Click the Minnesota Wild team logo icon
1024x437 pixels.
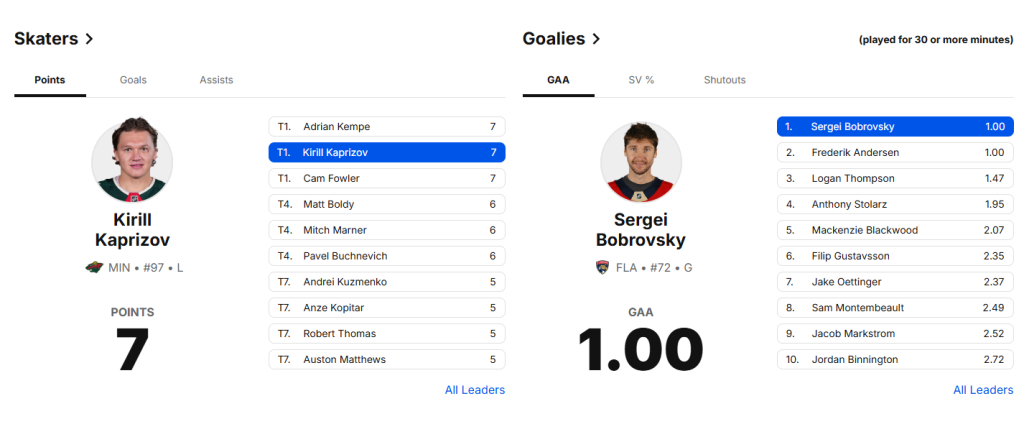[x=94, y=267]
